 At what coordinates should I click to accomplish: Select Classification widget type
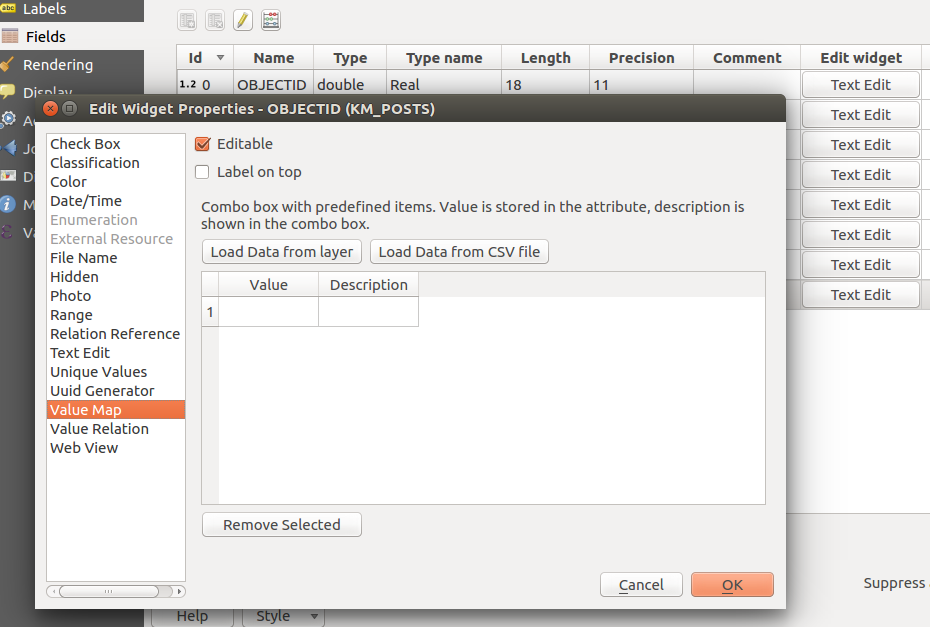coord(116,163)
